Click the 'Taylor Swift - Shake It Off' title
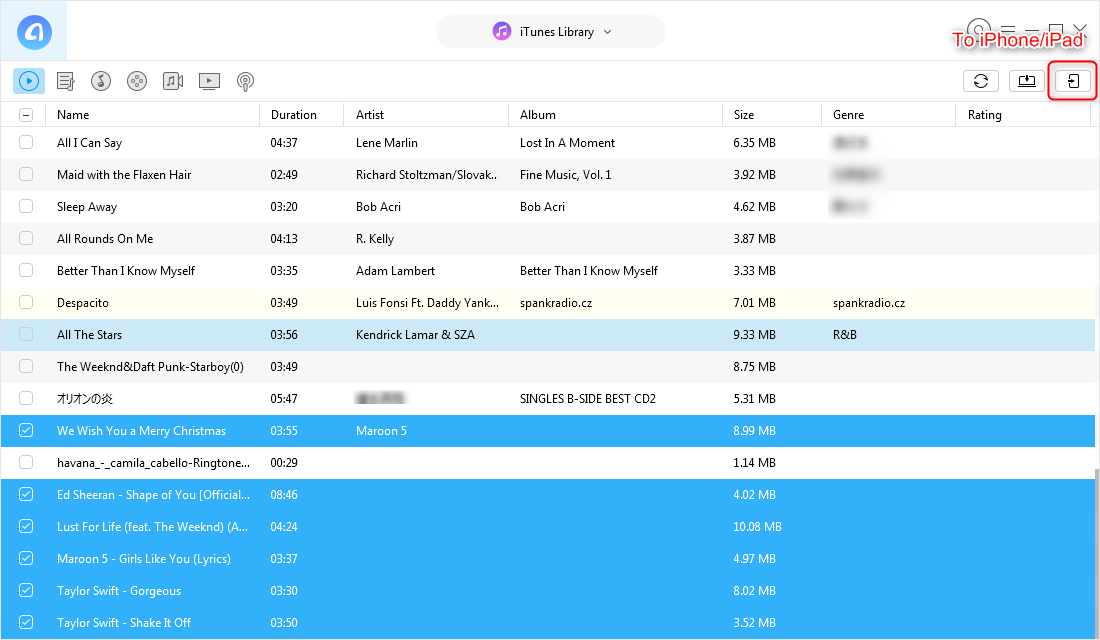 (x=123, y=622)
